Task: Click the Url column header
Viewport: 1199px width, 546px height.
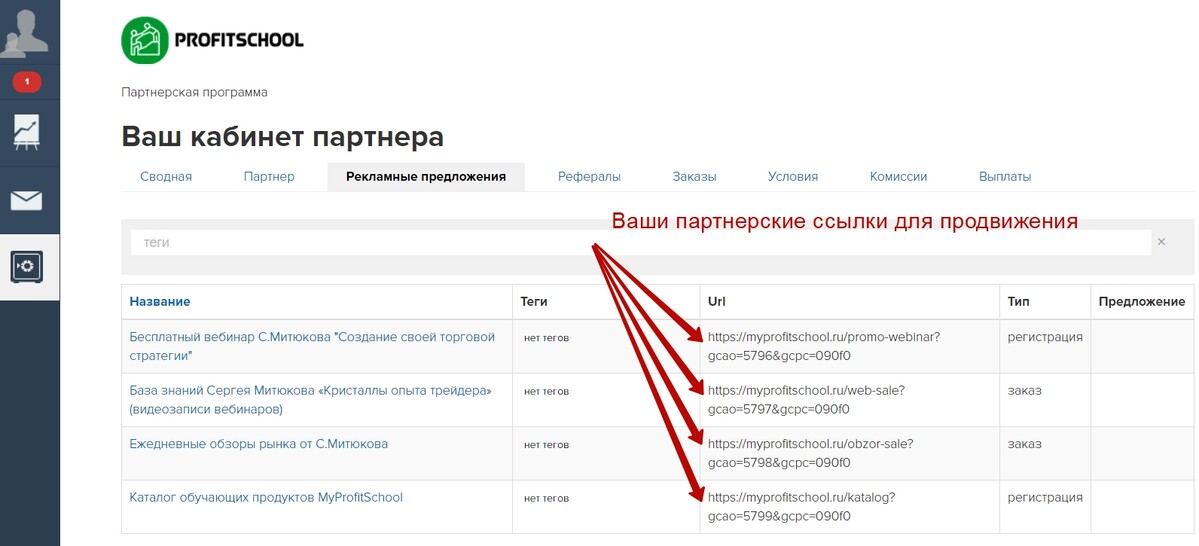Action: tap(716, 301)
